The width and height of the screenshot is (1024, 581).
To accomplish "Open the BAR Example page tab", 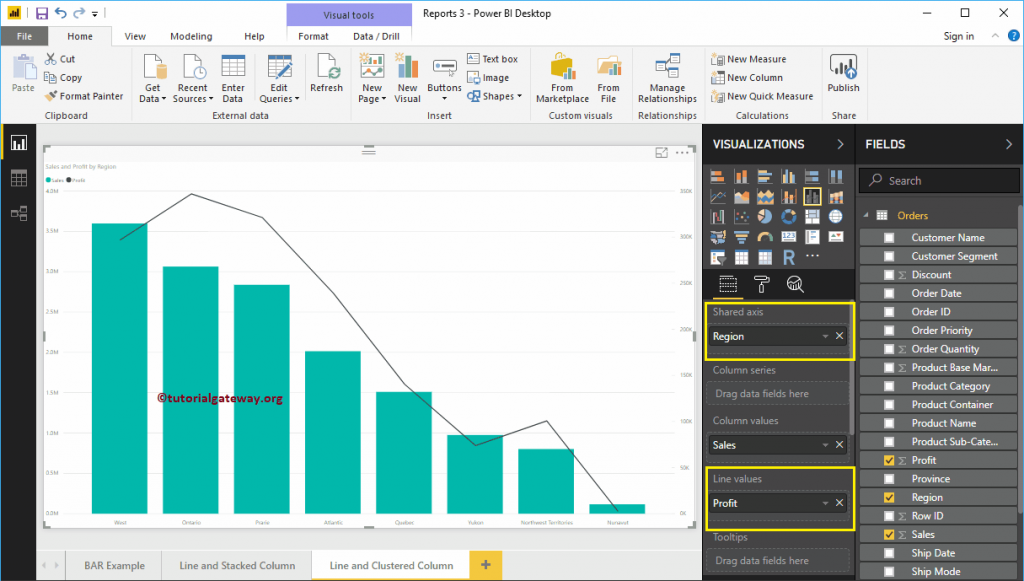I will (x=112, y=565).
